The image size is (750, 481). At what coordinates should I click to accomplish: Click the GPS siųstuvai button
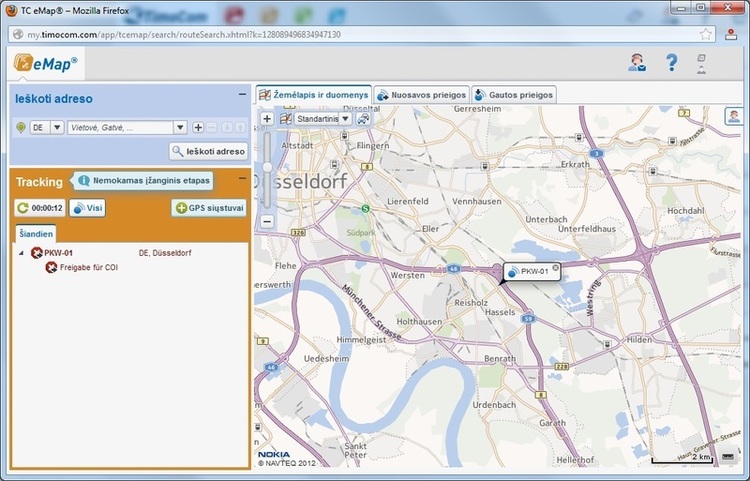[208, 208]
